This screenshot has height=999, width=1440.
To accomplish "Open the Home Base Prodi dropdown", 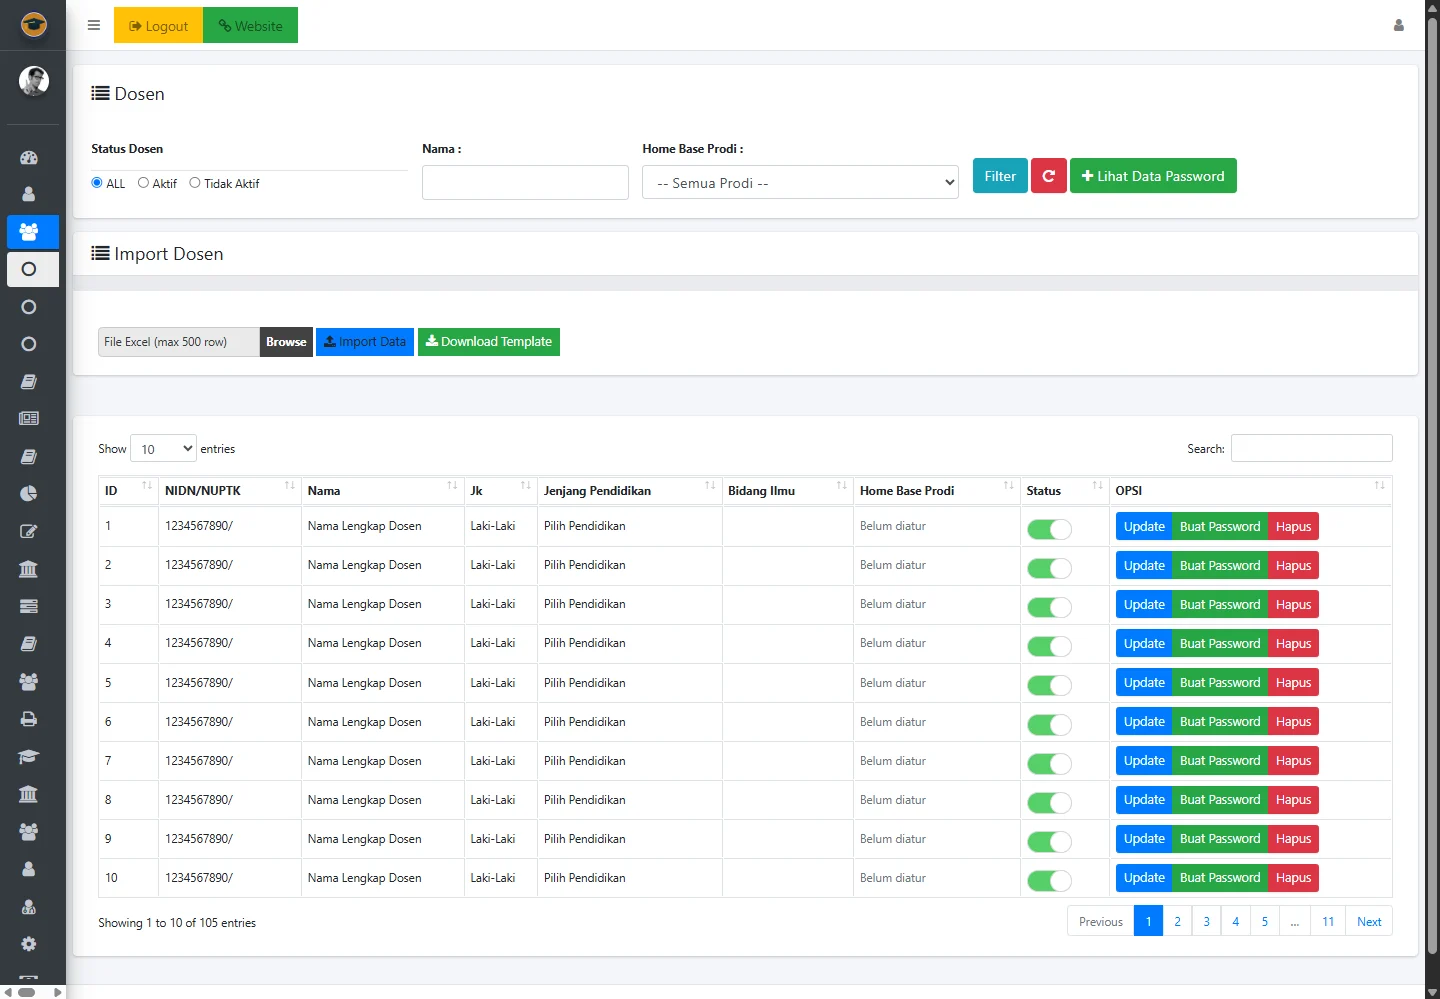I will click(800, 183).
